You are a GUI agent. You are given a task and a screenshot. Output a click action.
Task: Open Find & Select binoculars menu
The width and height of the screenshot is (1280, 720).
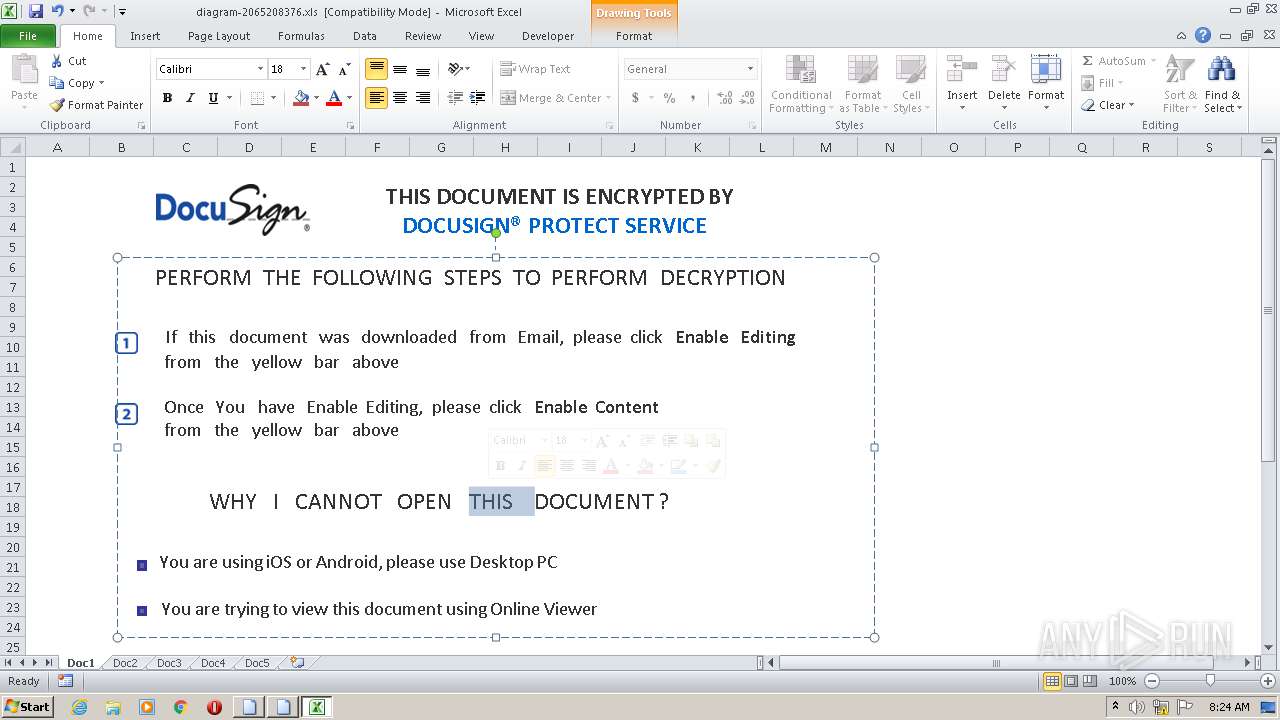click(1222, 84)
